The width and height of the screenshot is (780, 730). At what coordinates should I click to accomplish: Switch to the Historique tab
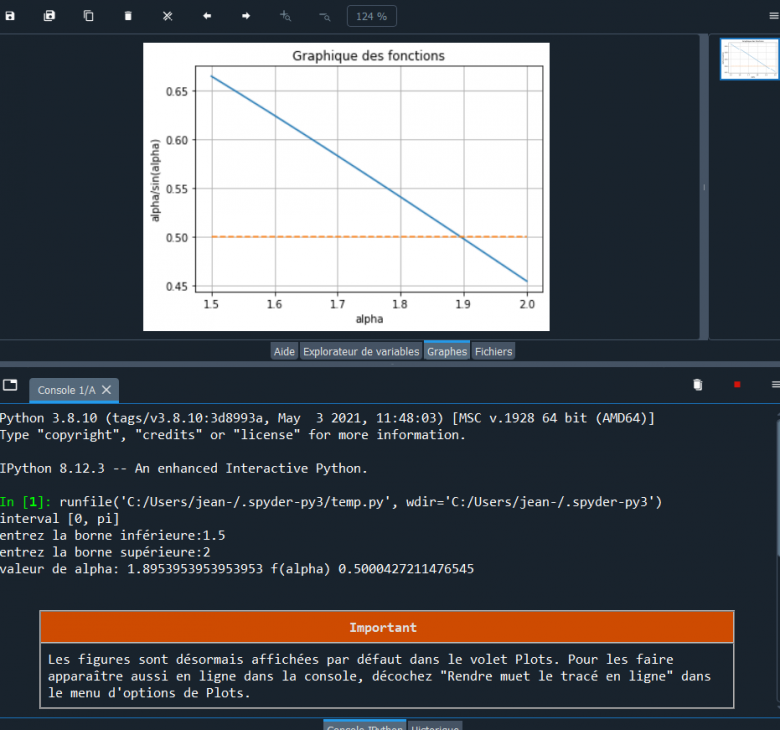435,726
